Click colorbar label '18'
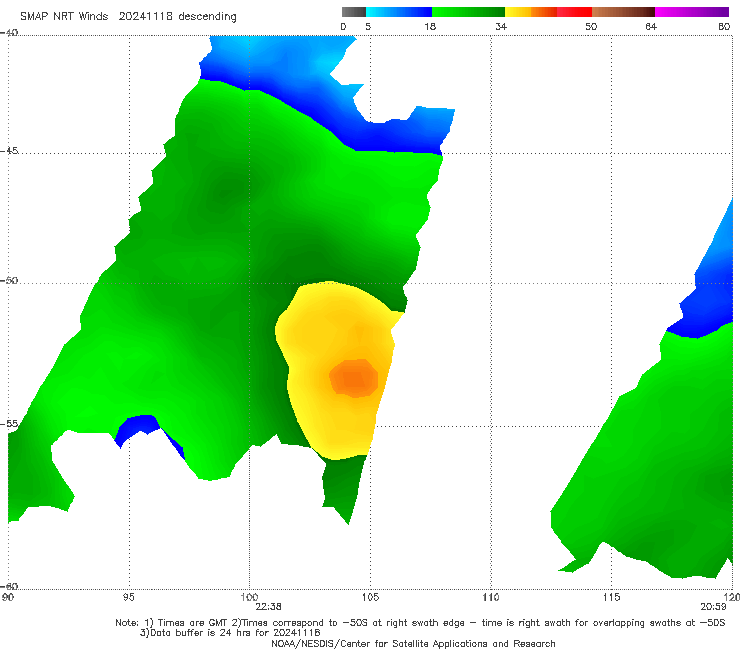The image size is (740, 650). (x=430, y=26)
